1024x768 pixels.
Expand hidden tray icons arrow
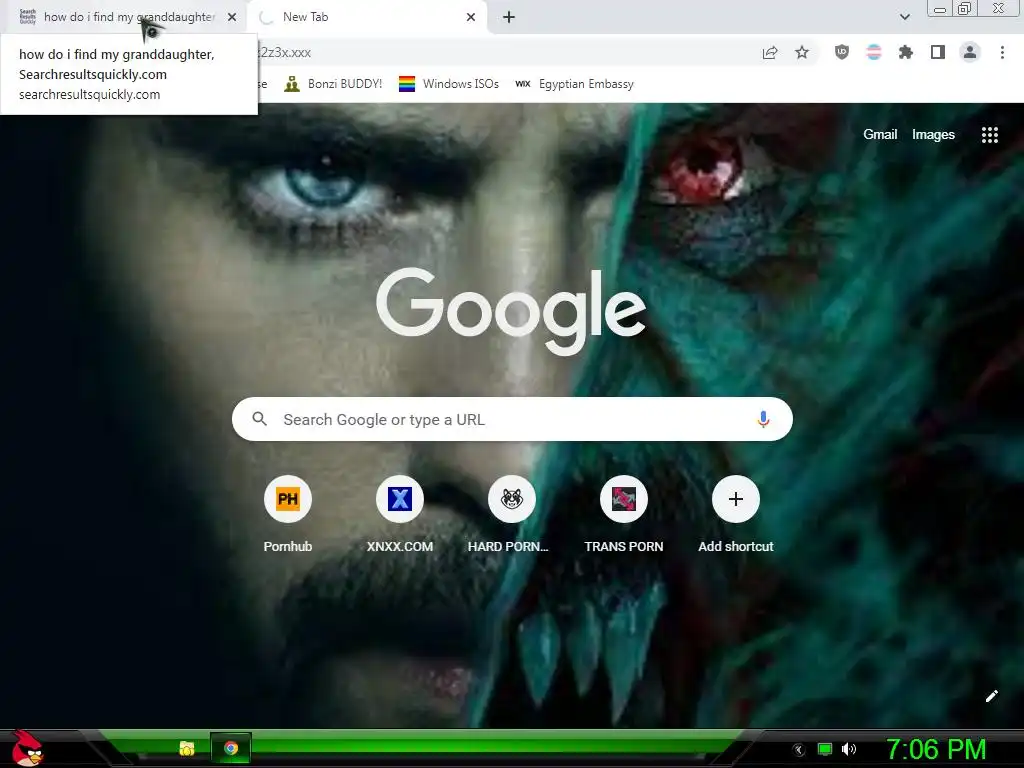click(x=799, y=750)
